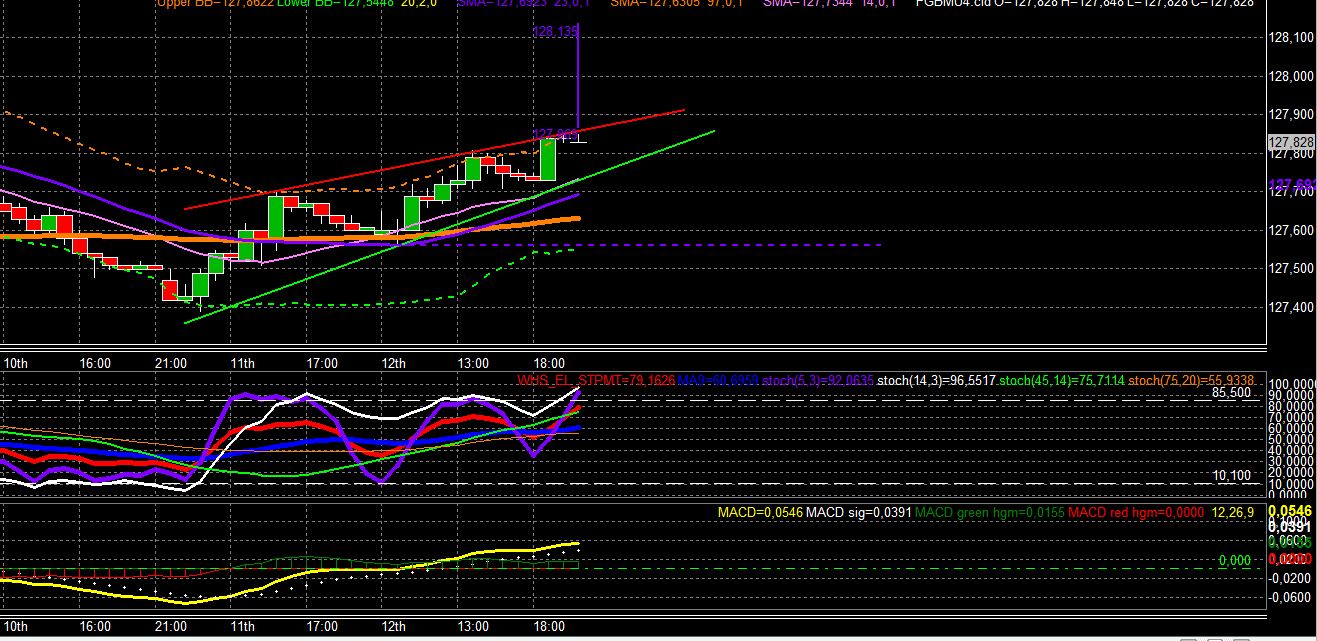This screenshot has height=641, width=1317.
Task: Click the -0,0600 MACD axis label
Action: 1291,598
